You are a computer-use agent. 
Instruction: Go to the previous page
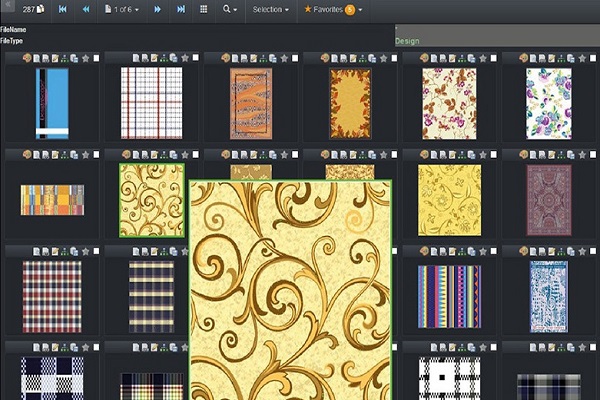click(x=86, y=9)
